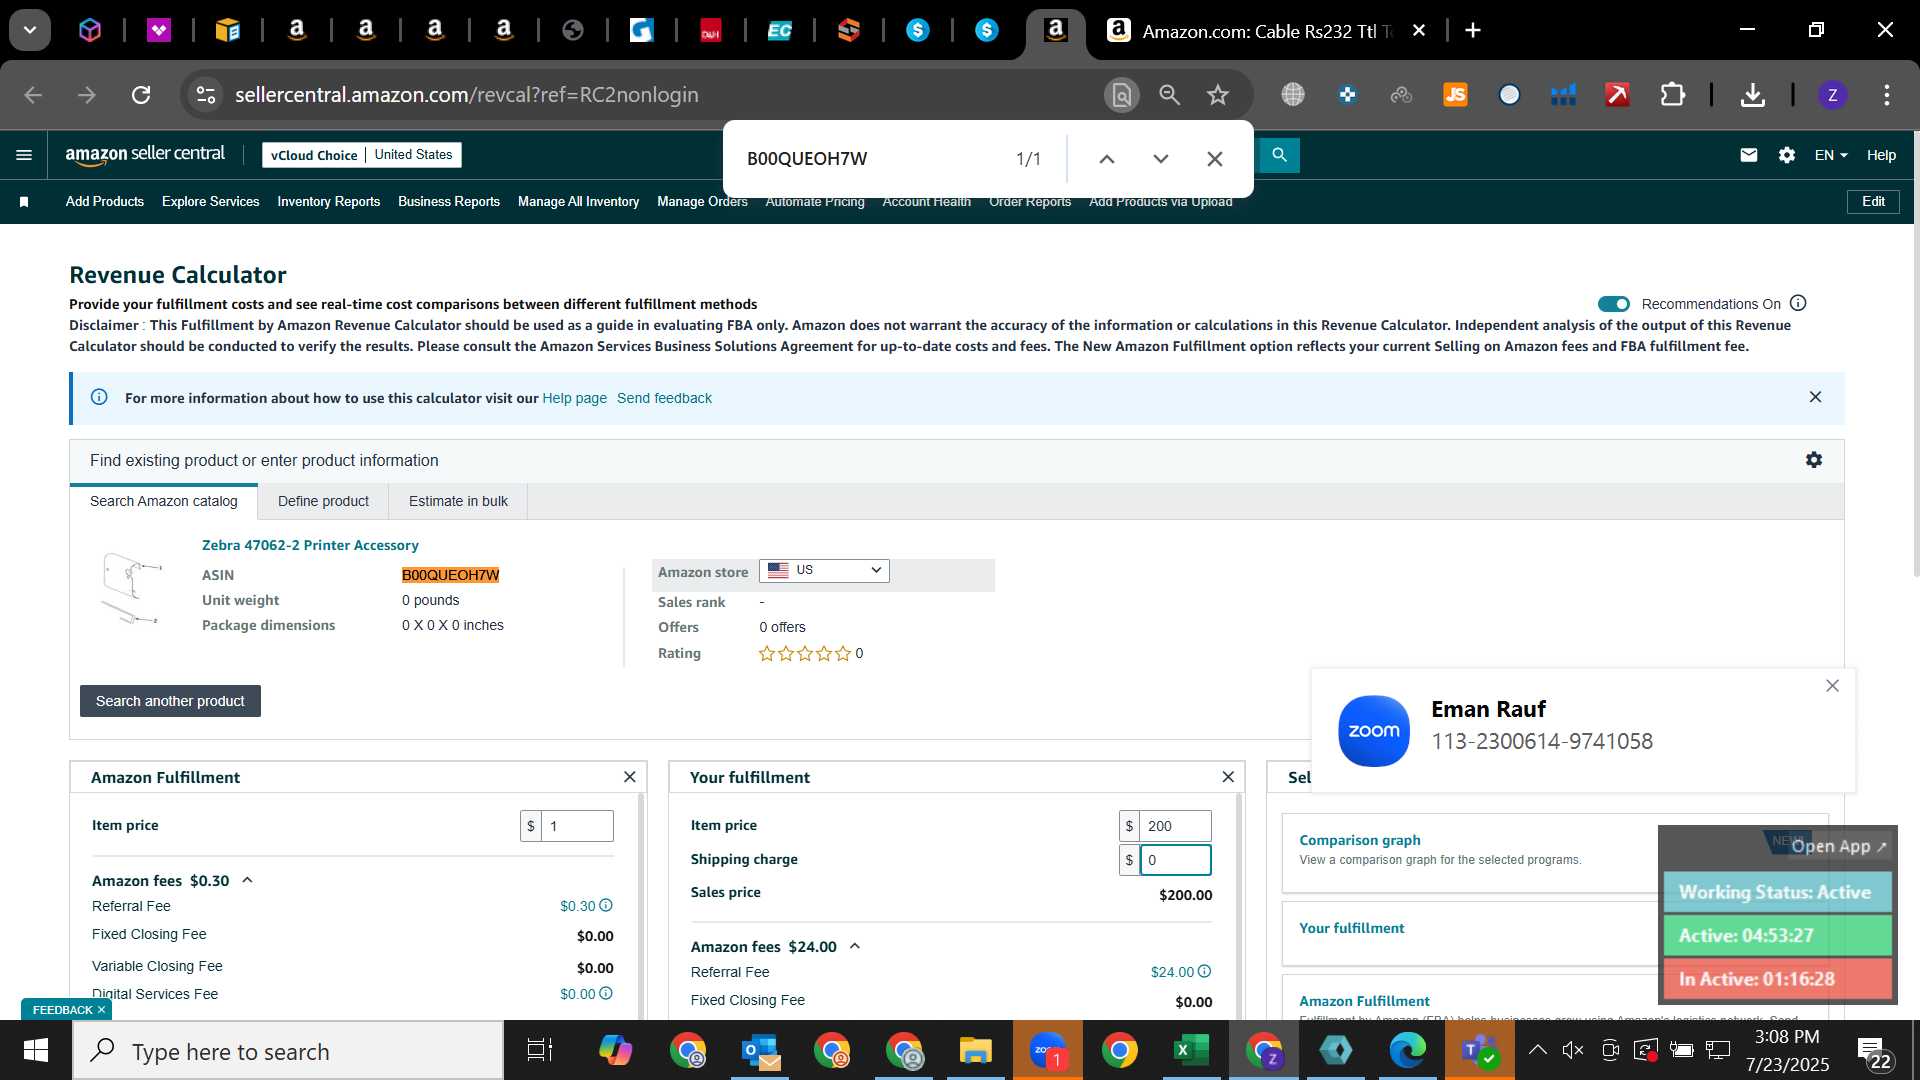Click info icon next to $24.00 Referral Fee
1920x1080 pixels.
(x=1205, y=971)
